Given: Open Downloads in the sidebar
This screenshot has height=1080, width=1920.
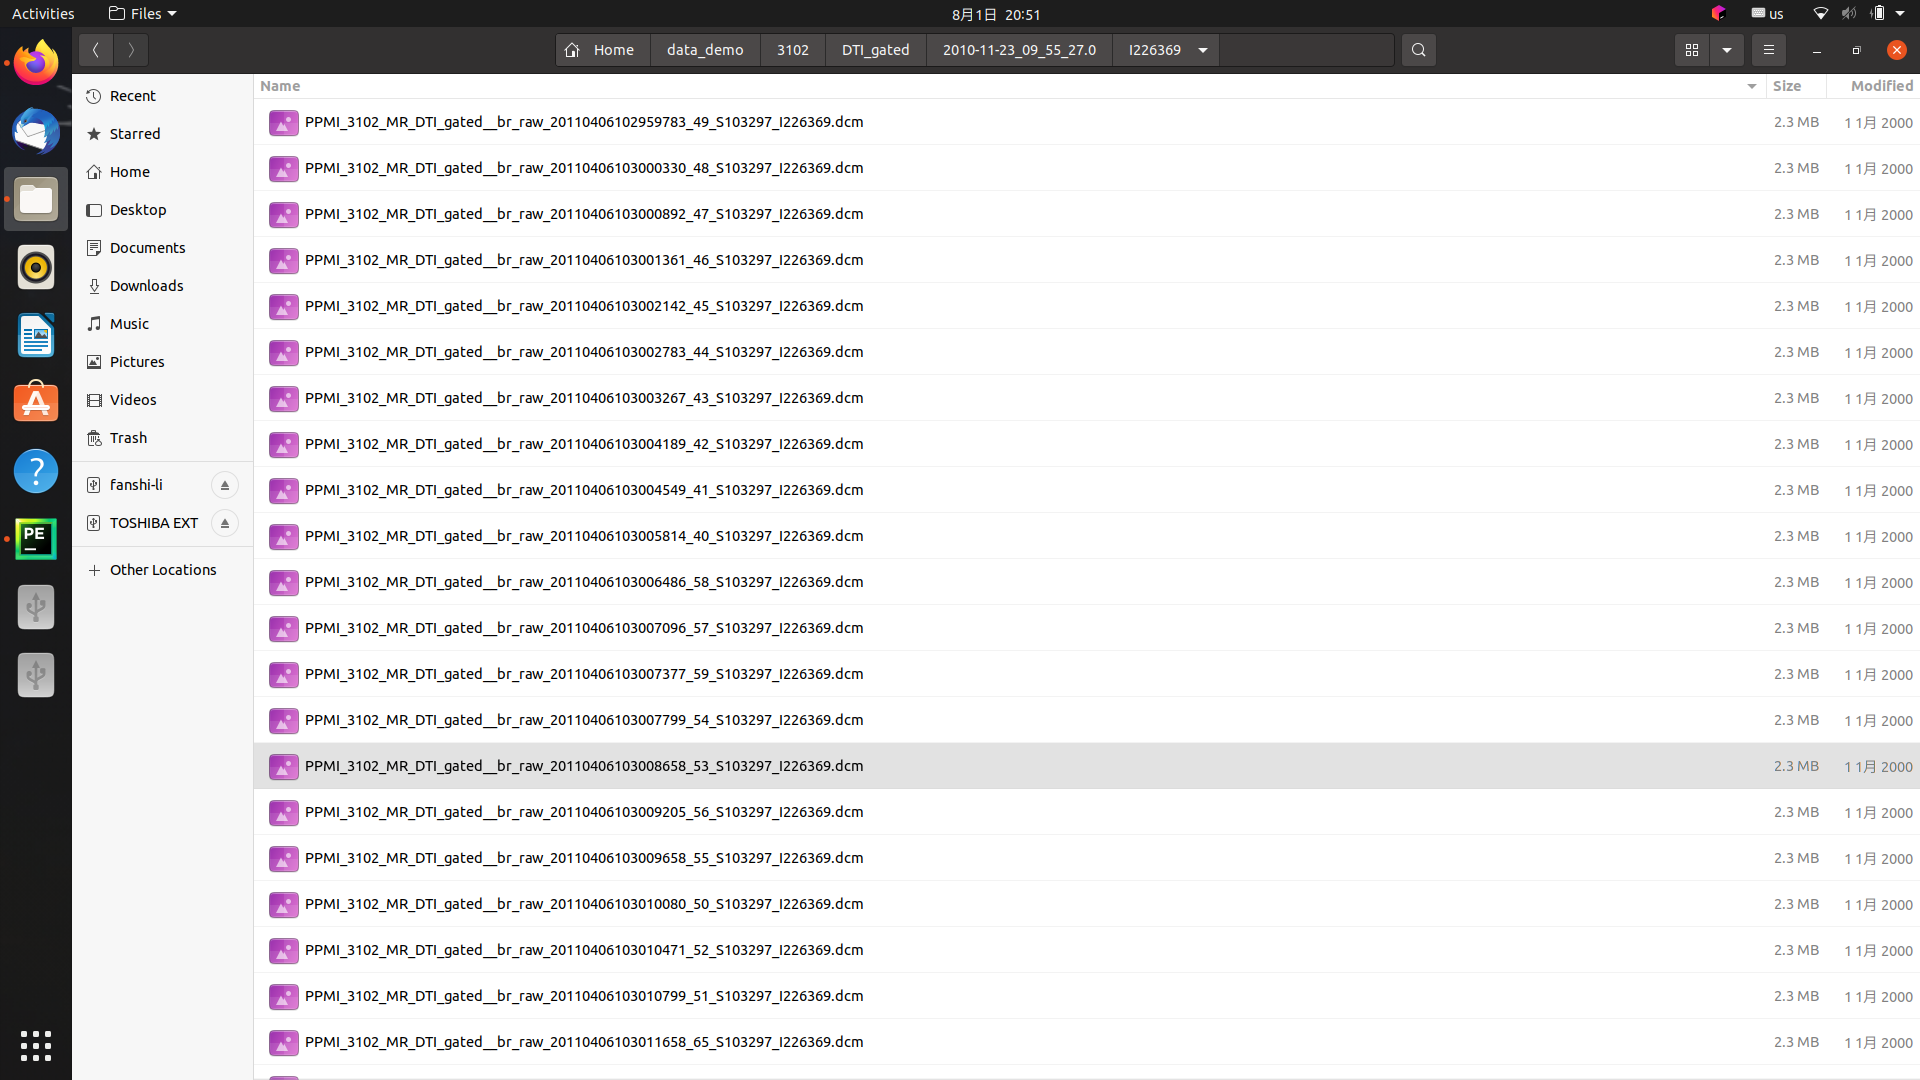Looking at the screenshot, I should [146, 286].
